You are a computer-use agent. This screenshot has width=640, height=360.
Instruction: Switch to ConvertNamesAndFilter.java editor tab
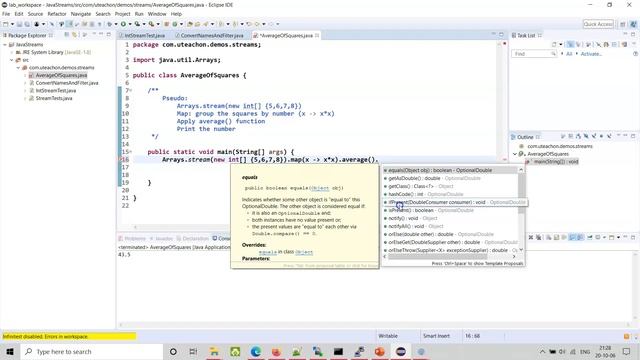211,36
